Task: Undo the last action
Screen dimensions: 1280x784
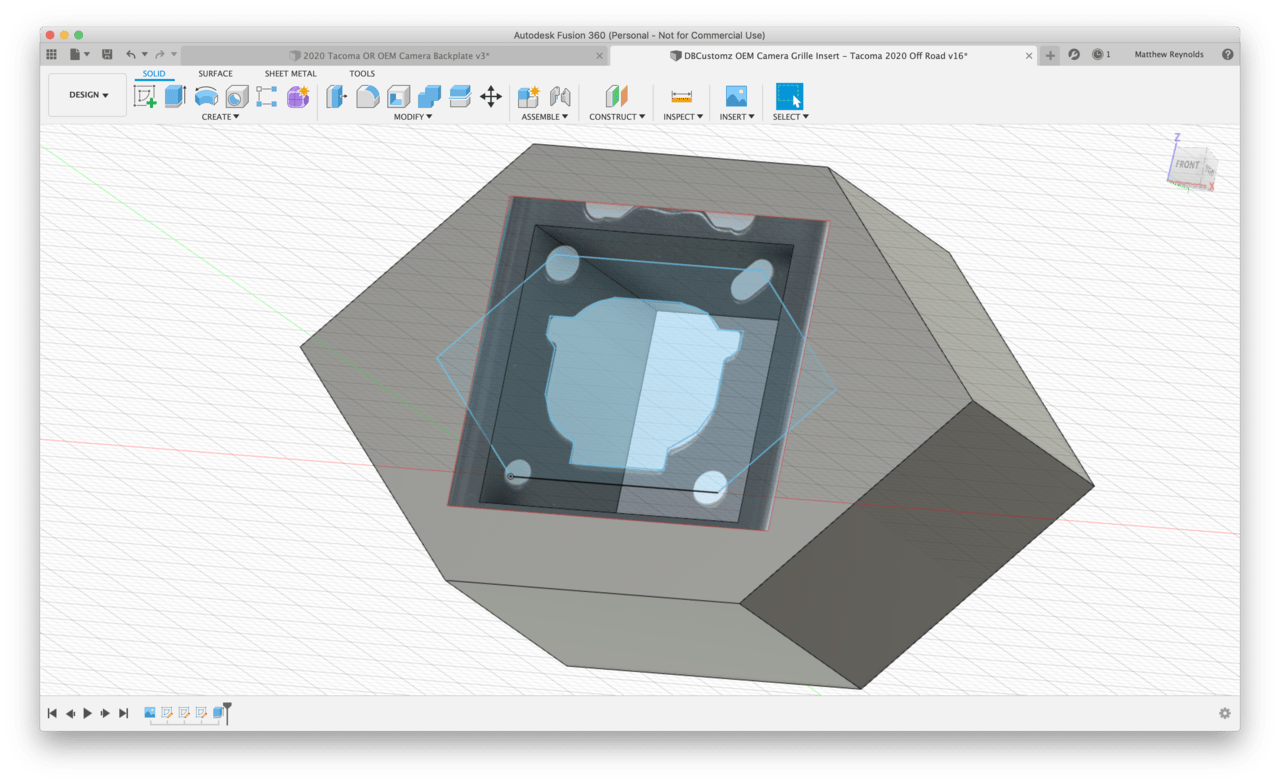Action: pyautogui.click(x=130, y=55)
